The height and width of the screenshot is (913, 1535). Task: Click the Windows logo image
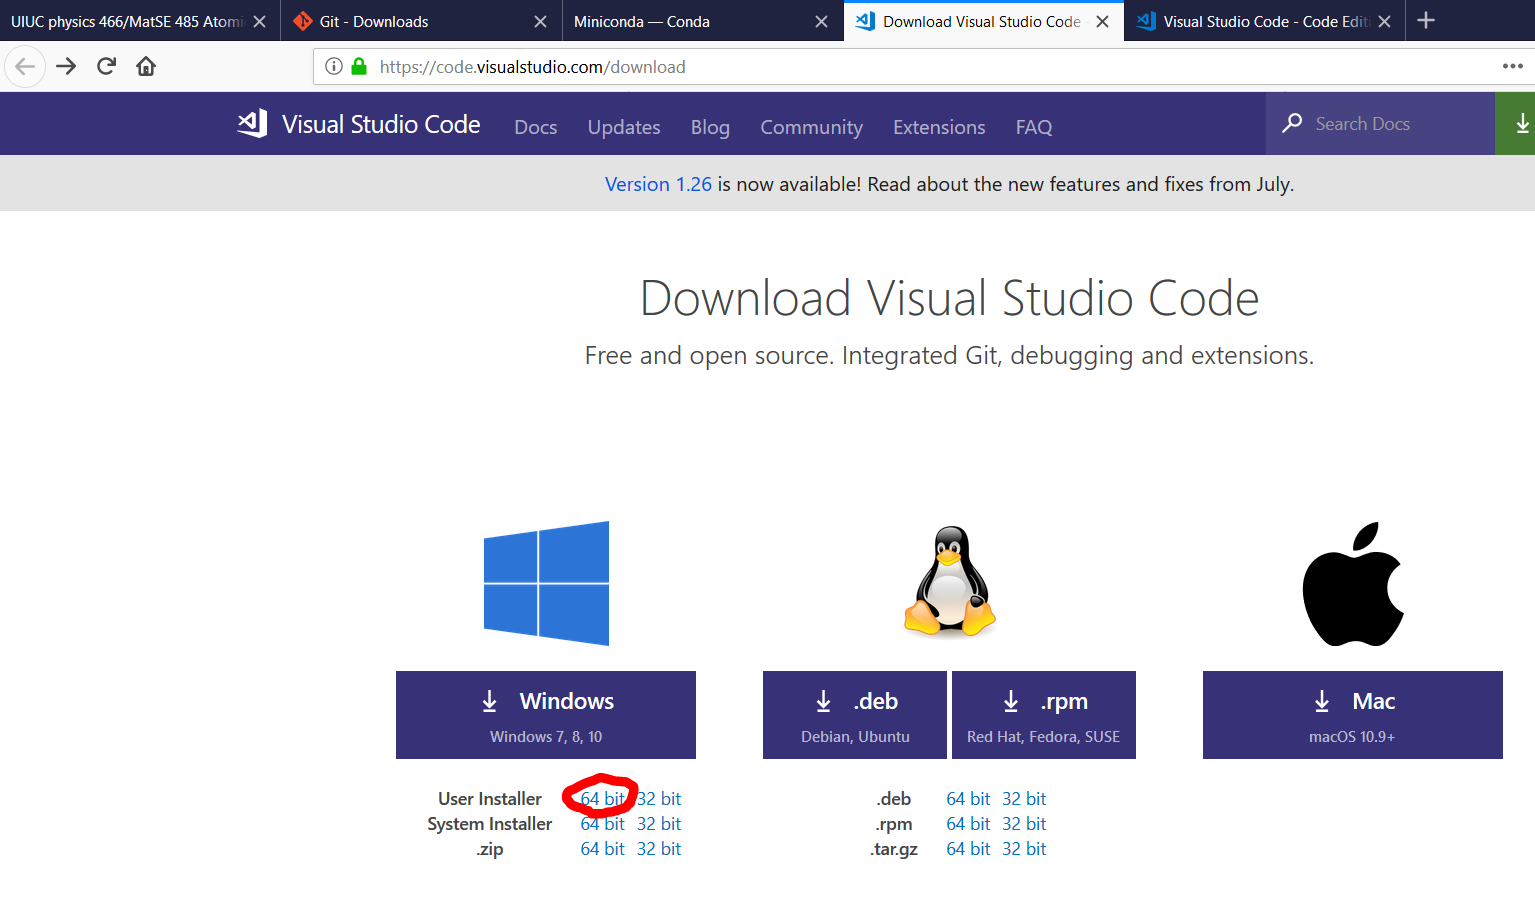click(x=546, y=583)
